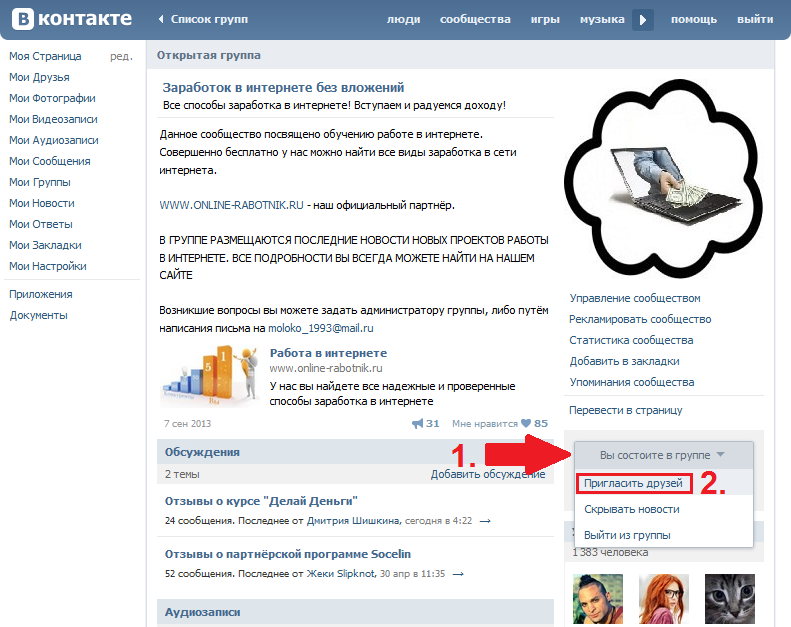
Task: Open Моя Страница in sidebar
Action: coord(45,56)
